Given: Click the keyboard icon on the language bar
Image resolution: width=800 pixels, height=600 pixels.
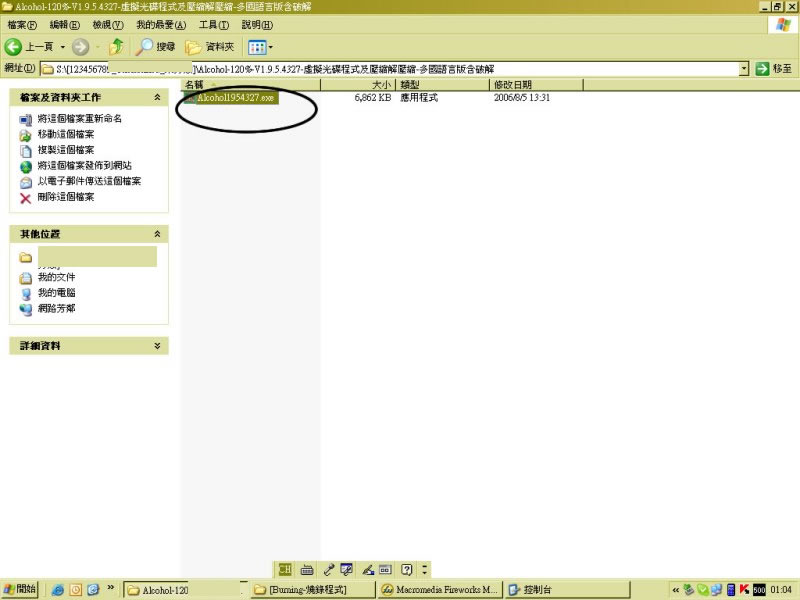Looking at the screenshot, I should pos(307,570).
